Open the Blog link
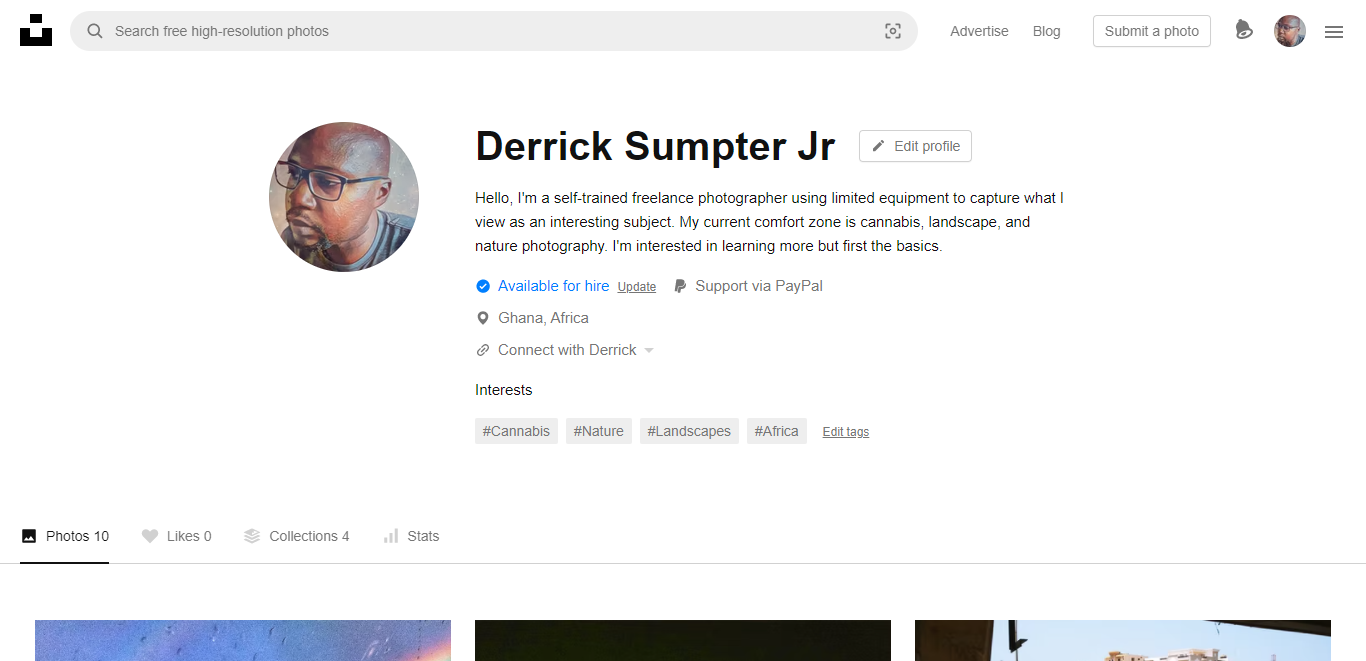Viewport: 1366px width, 661px height. tap(1047, 31)
